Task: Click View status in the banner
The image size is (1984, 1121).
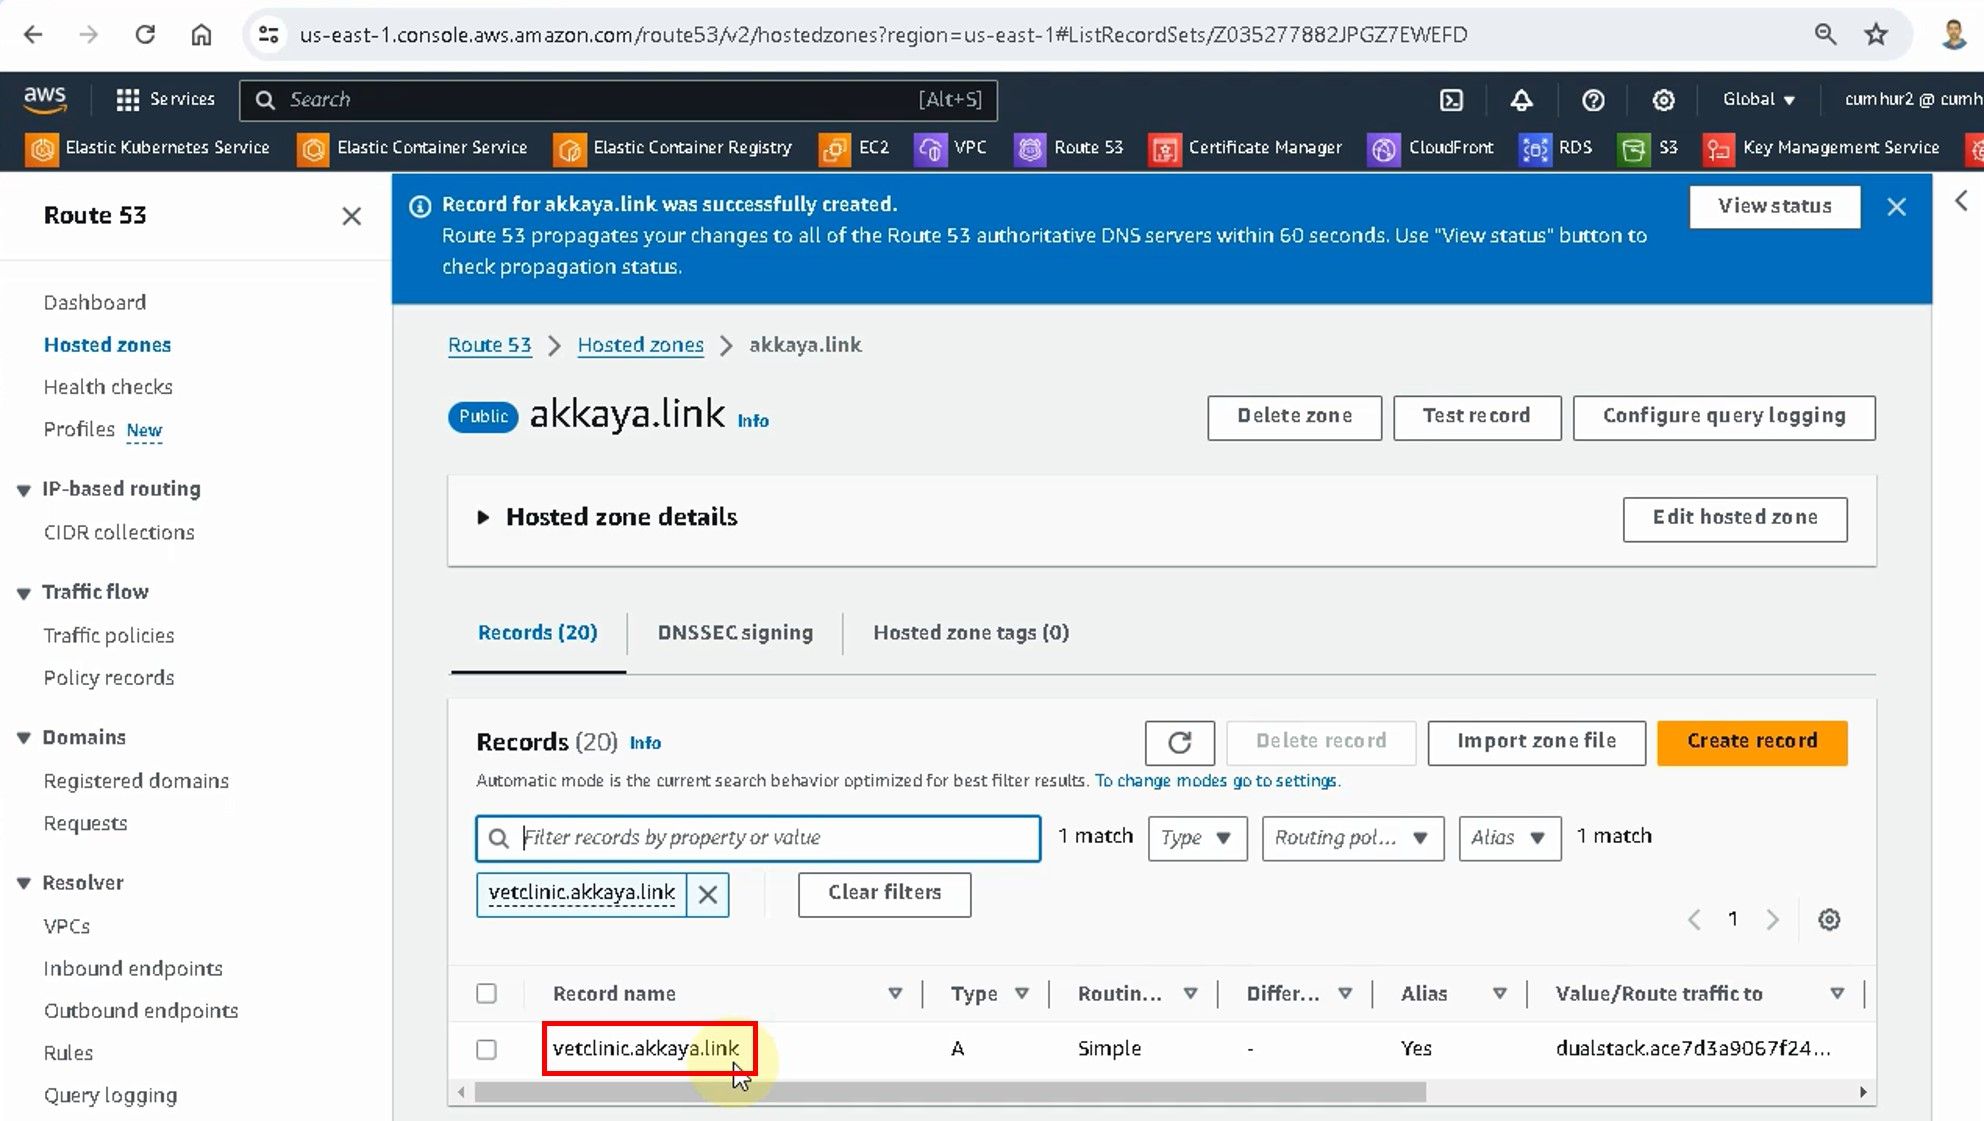Action: click(x=1774, y=207)
